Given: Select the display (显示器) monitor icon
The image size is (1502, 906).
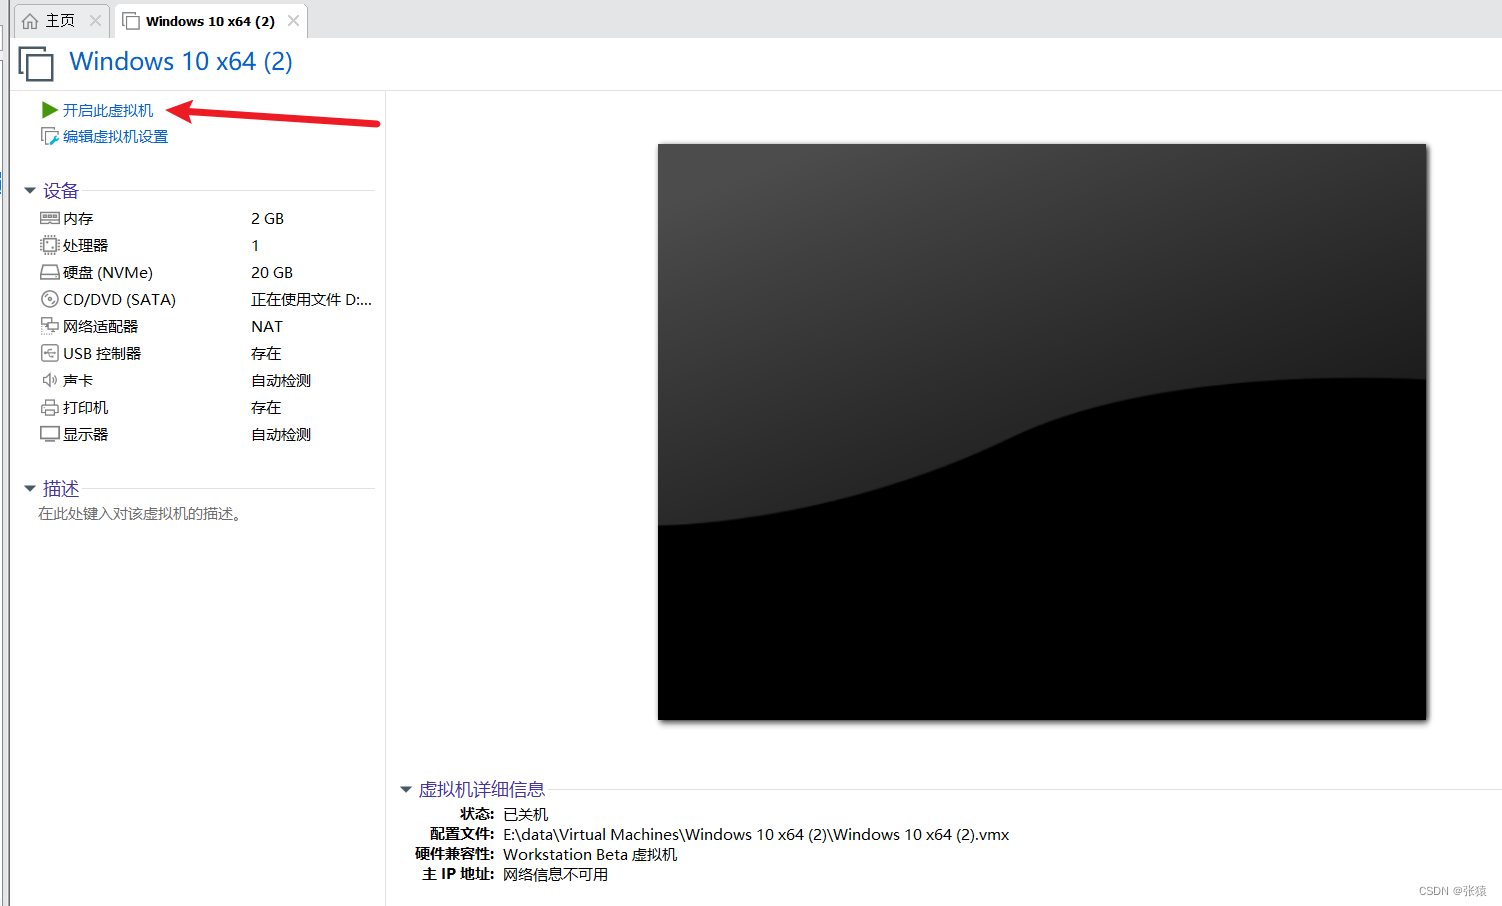Looking at the screenshot, I should pos(50,434).
